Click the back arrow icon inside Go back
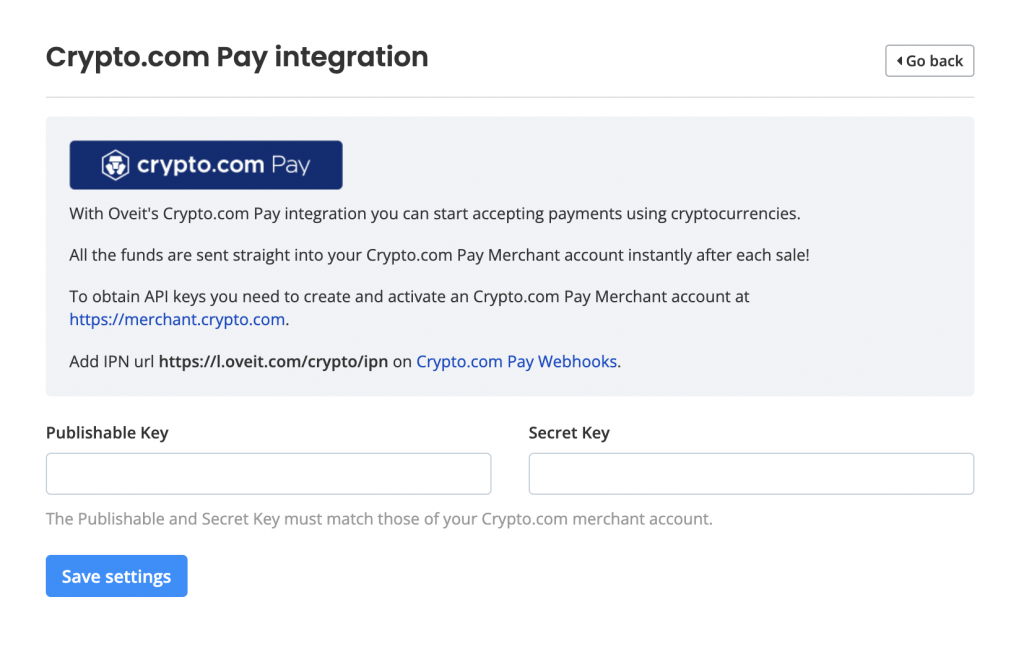Screen dimensions: 1024x654 click(x=898, y=60)
